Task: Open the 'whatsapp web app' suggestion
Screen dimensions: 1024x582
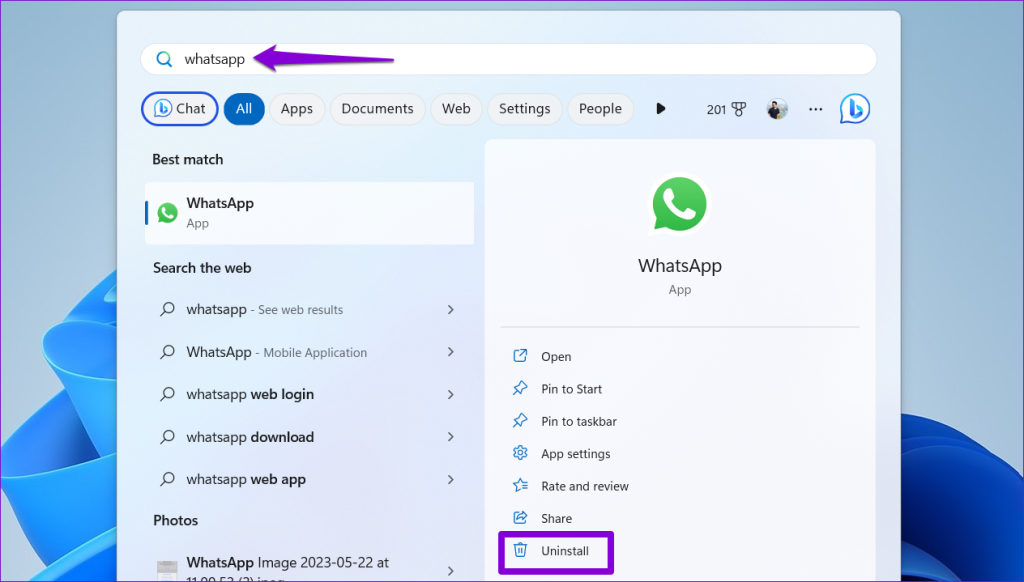Action: [310, 479]
